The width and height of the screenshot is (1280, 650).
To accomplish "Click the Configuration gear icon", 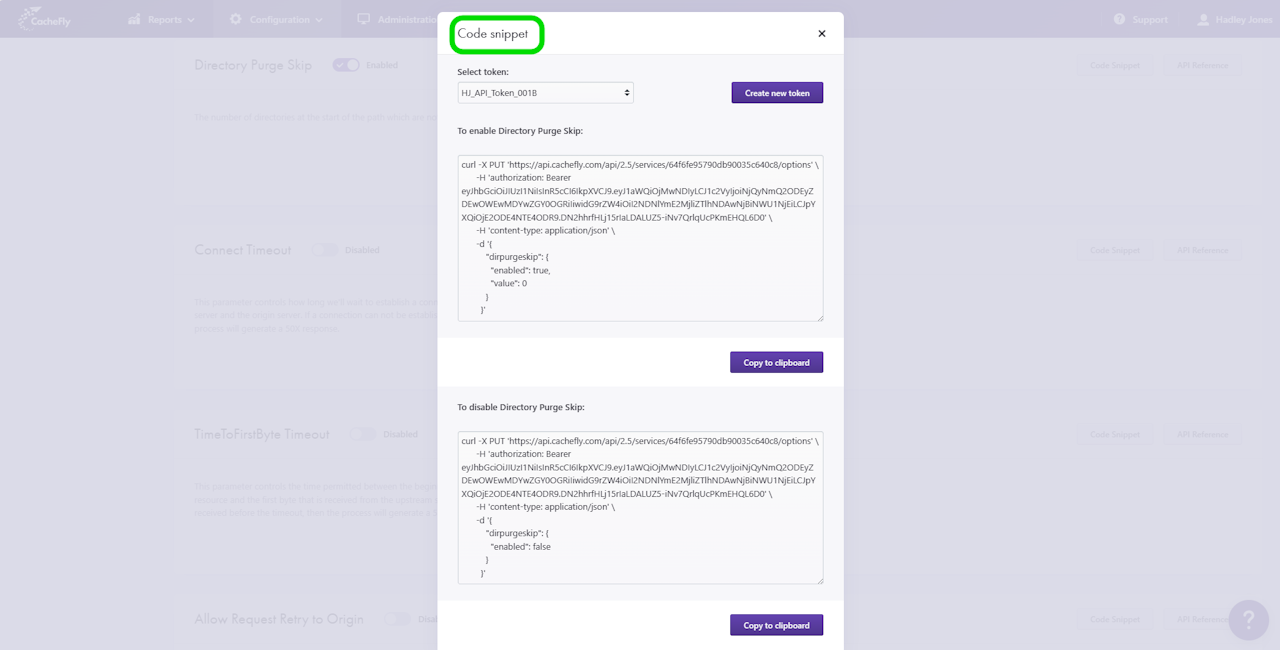I will coord(236,19).
